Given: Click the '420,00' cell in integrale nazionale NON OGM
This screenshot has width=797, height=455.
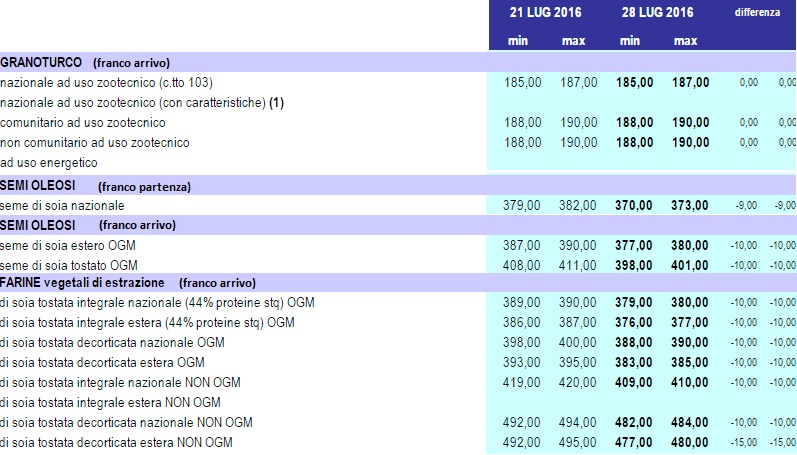Looking at the screenshot, I should click(577, 382).
